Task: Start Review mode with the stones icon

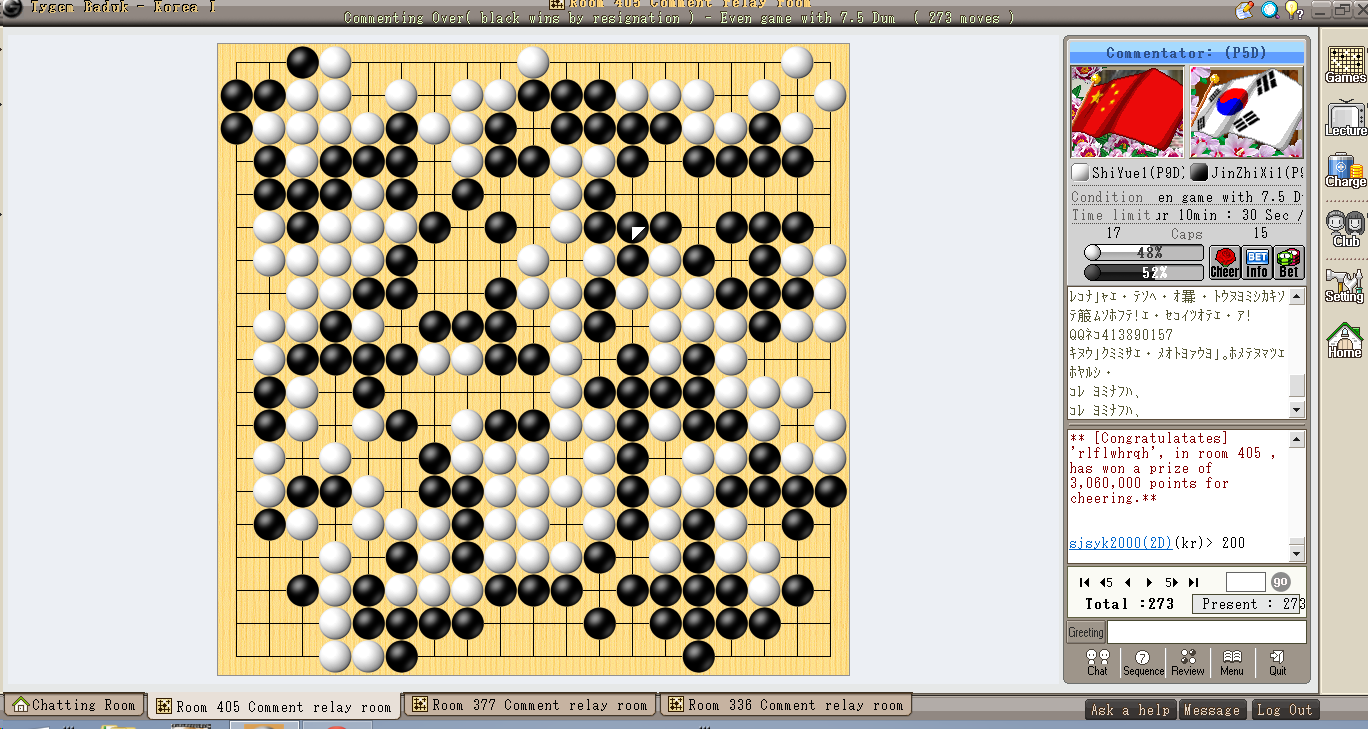Action: coord(1188,663)
